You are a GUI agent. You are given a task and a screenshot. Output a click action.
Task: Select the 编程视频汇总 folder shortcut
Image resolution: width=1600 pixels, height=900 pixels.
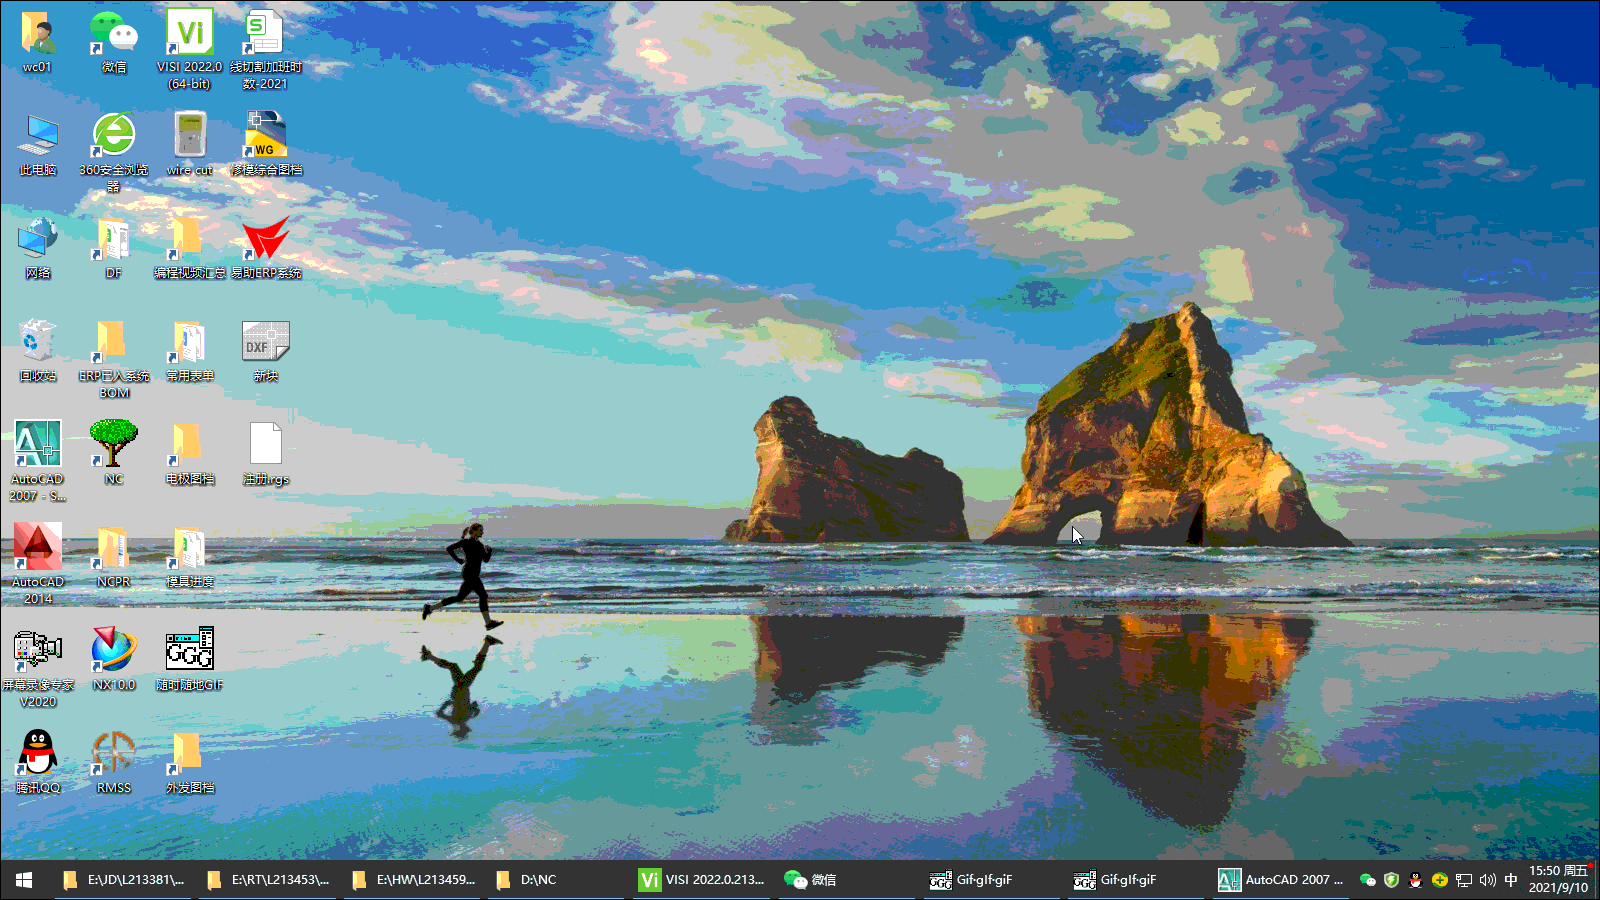pos(190,248)
